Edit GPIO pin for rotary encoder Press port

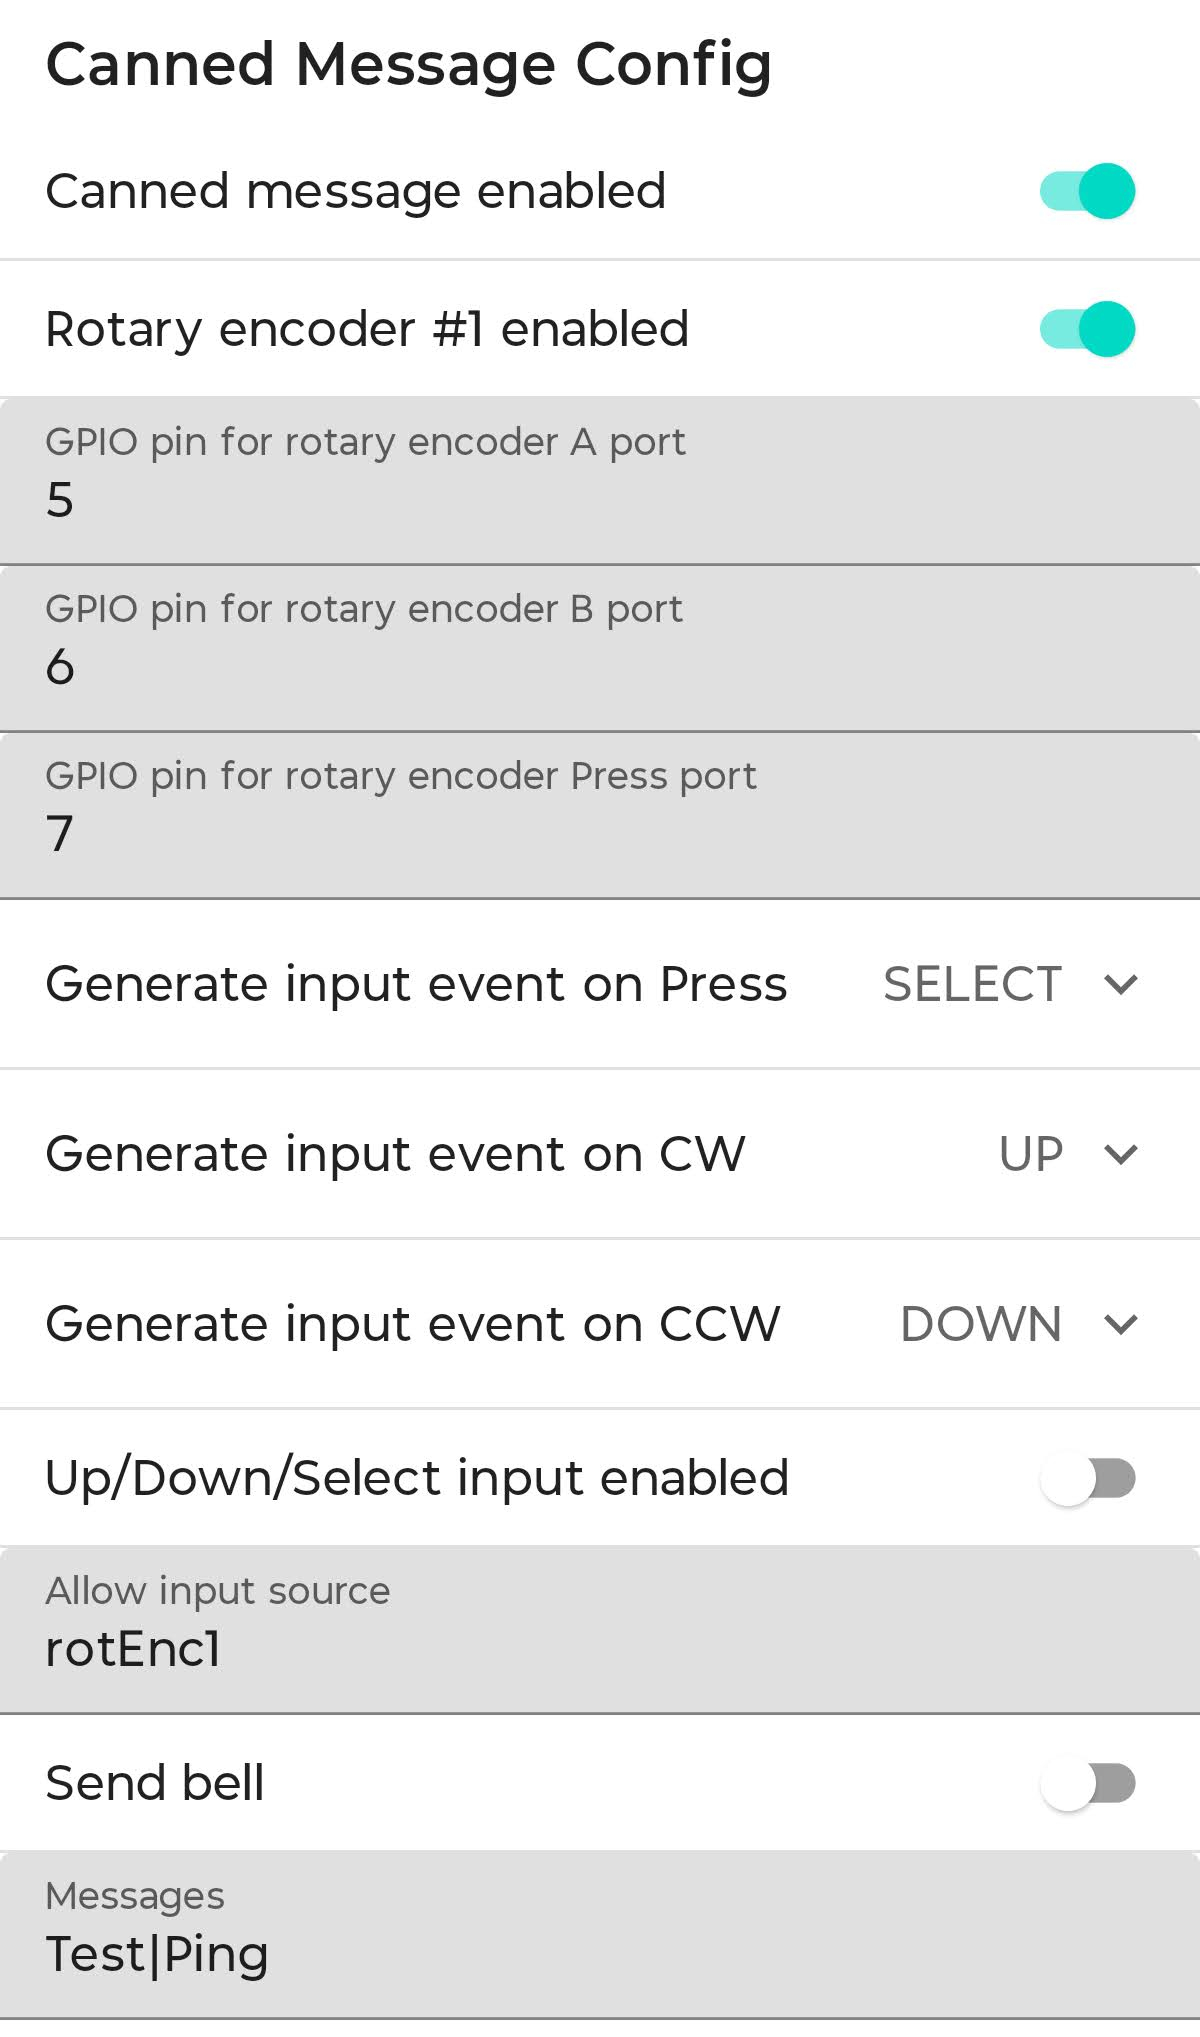point(600,816)
